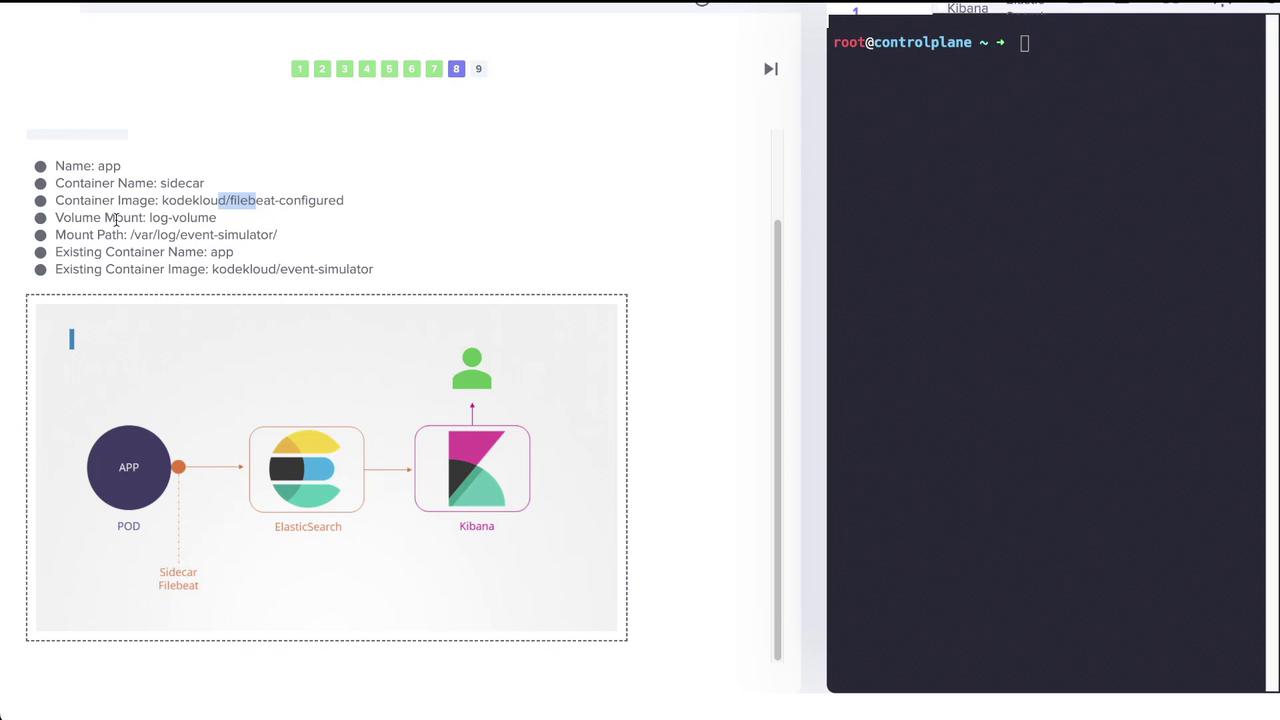Go to question 2
Screen dimensions: 1280x720
pyautogui.click(x=322, y=69)
